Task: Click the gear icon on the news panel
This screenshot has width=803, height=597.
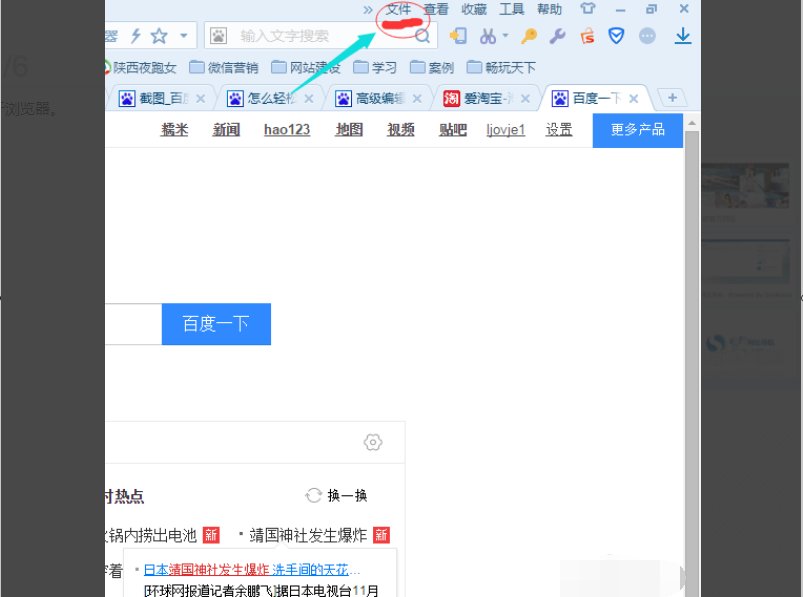Action: point(372,441)
